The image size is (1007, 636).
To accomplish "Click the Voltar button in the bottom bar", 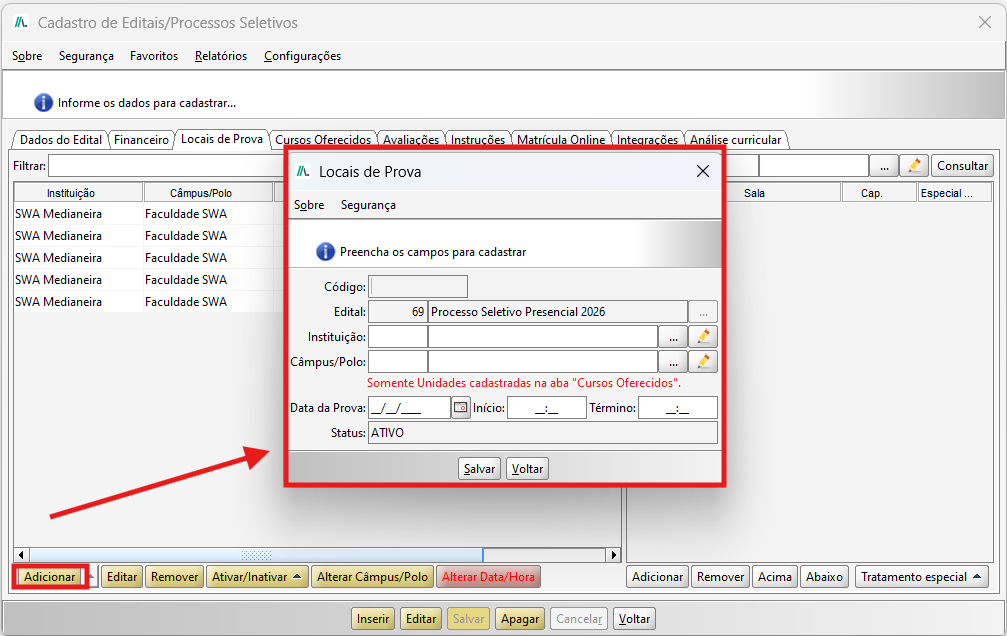I will [635, 619].
